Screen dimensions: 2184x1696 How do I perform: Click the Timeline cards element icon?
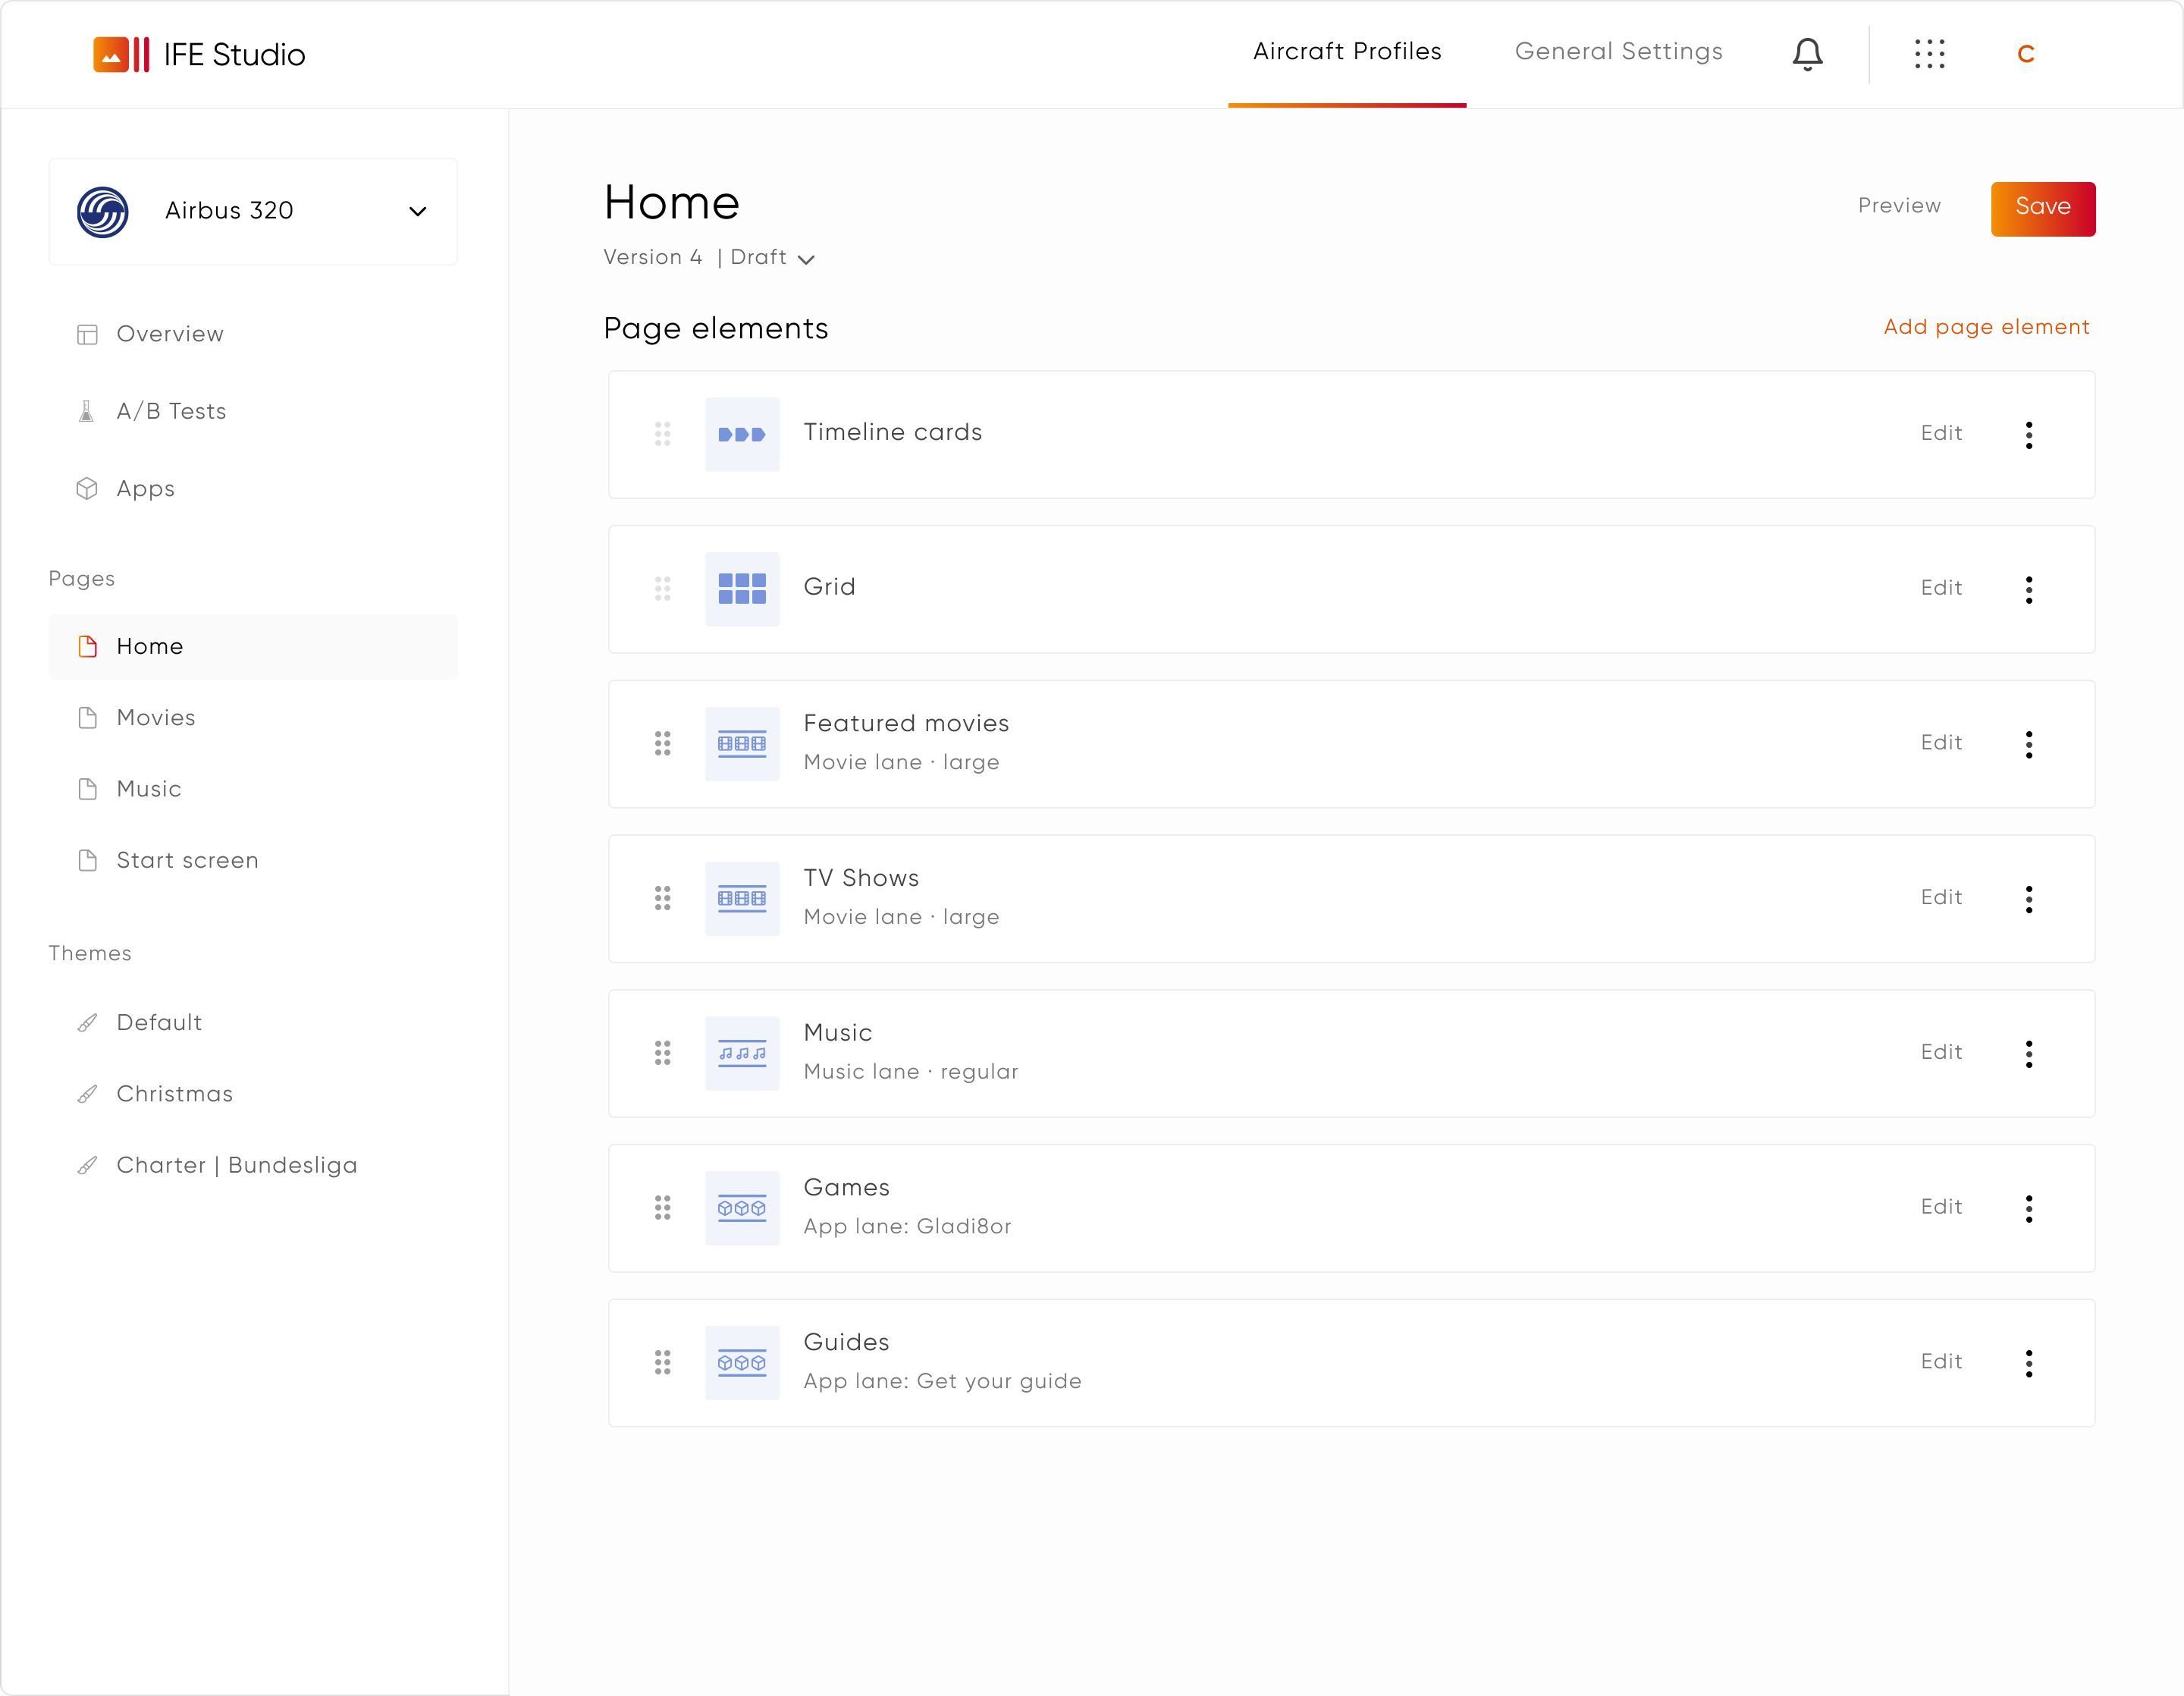click(x=742, y=434)
